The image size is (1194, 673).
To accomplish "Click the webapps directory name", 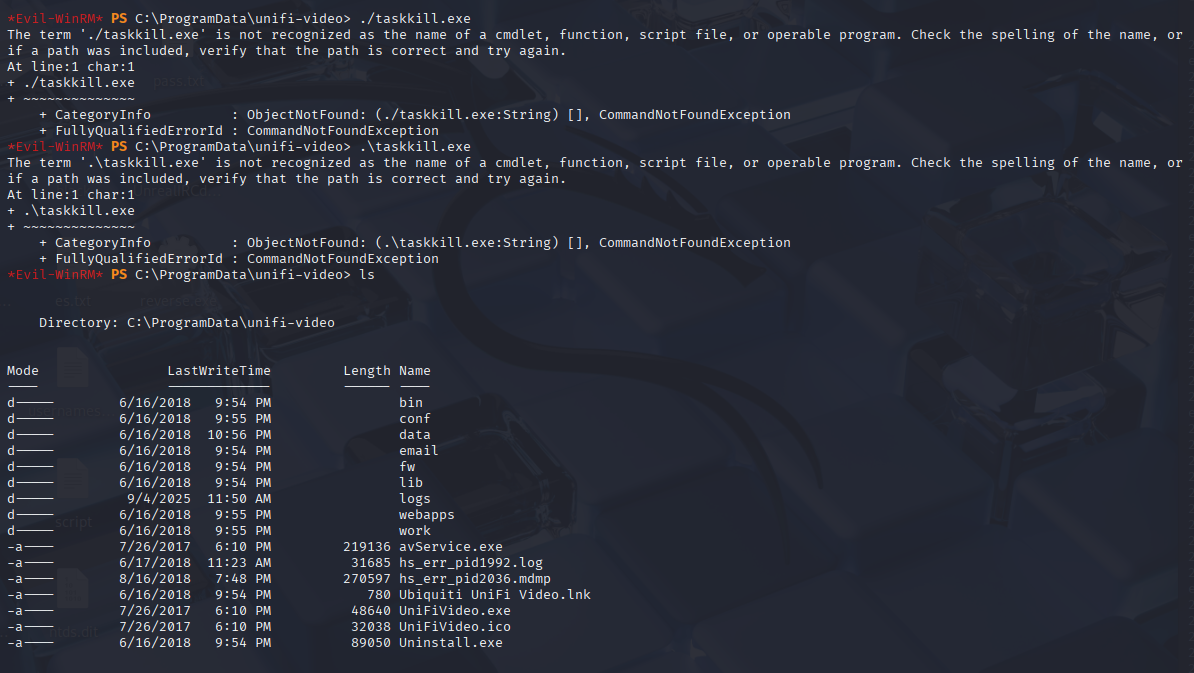I will [x=426, y=515].
